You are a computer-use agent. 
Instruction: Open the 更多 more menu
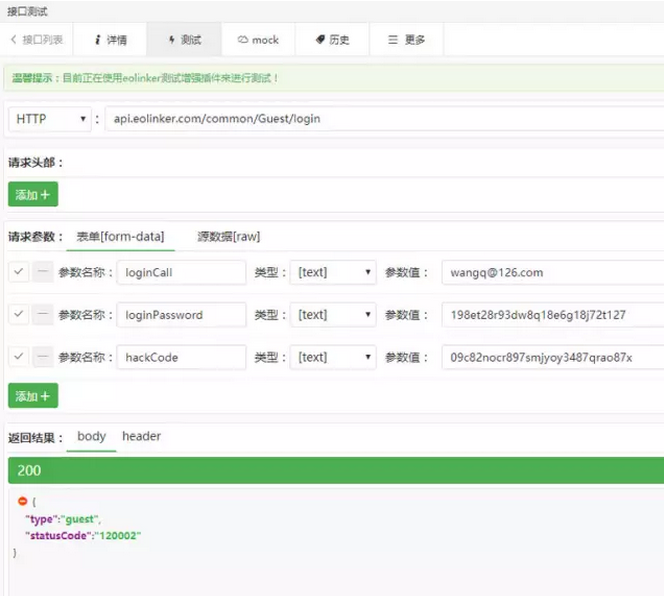click(407, 39)
